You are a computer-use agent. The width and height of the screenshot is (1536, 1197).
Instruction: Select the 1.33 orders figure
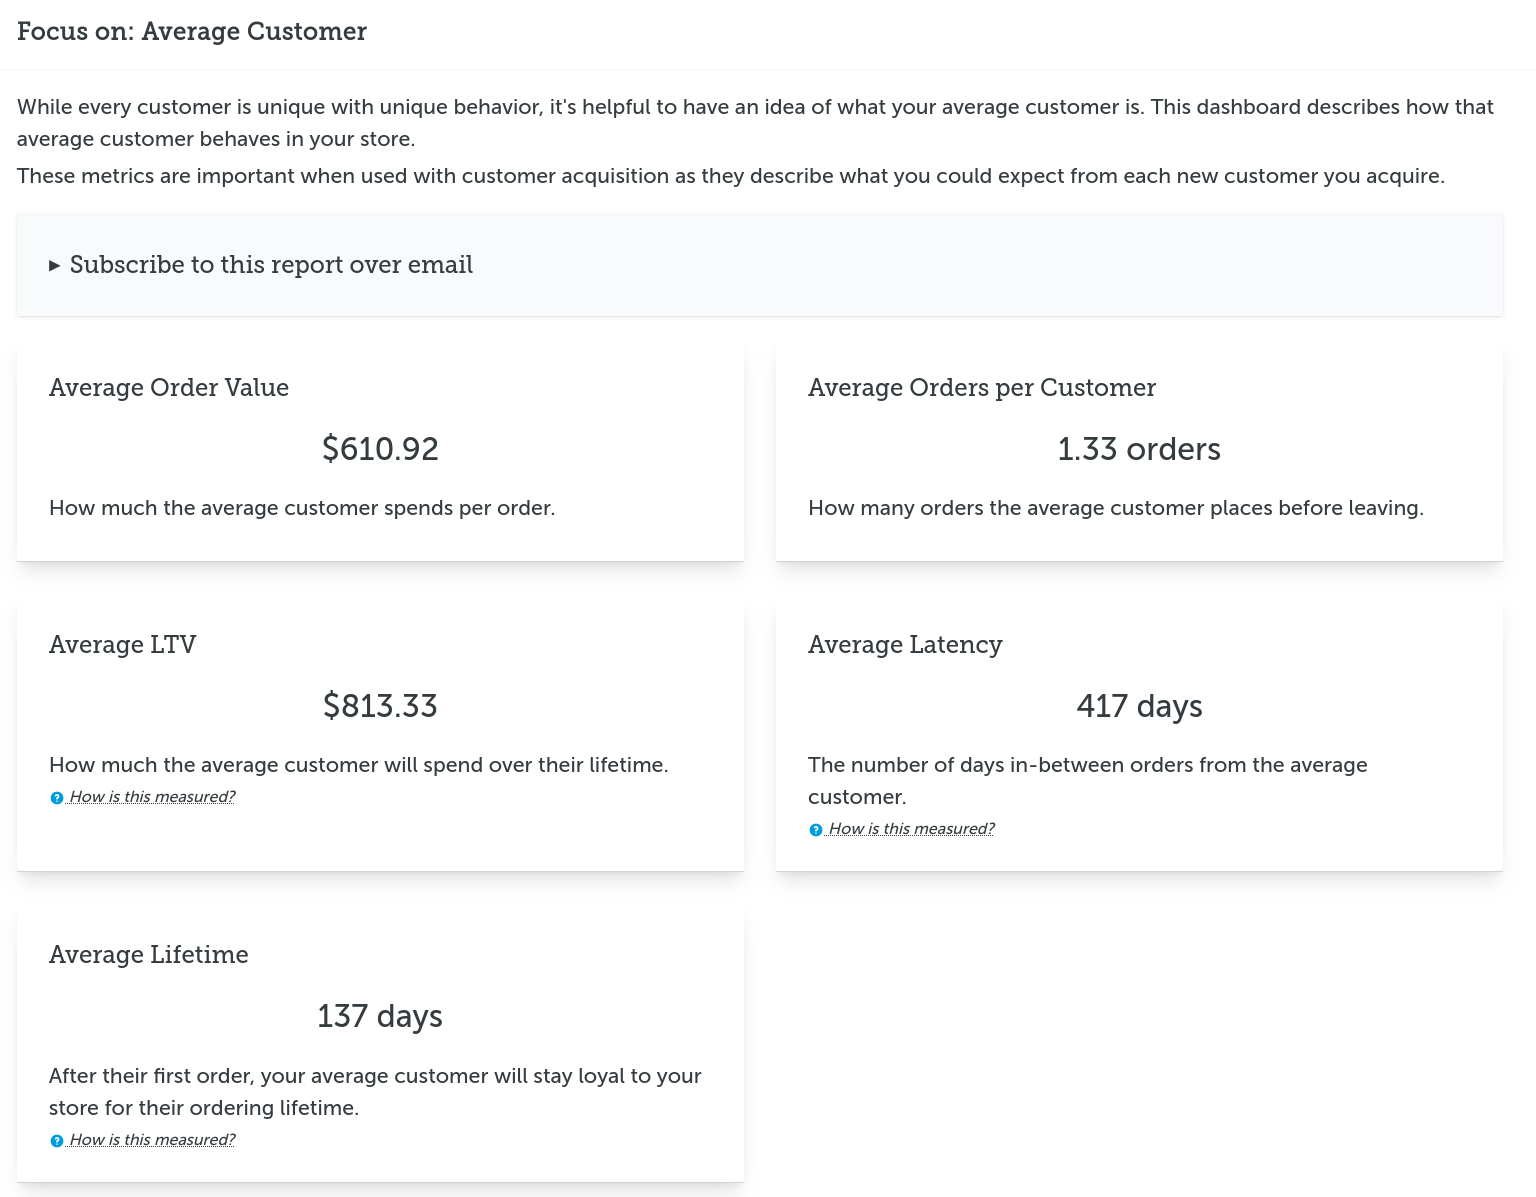coord(1139,449)
